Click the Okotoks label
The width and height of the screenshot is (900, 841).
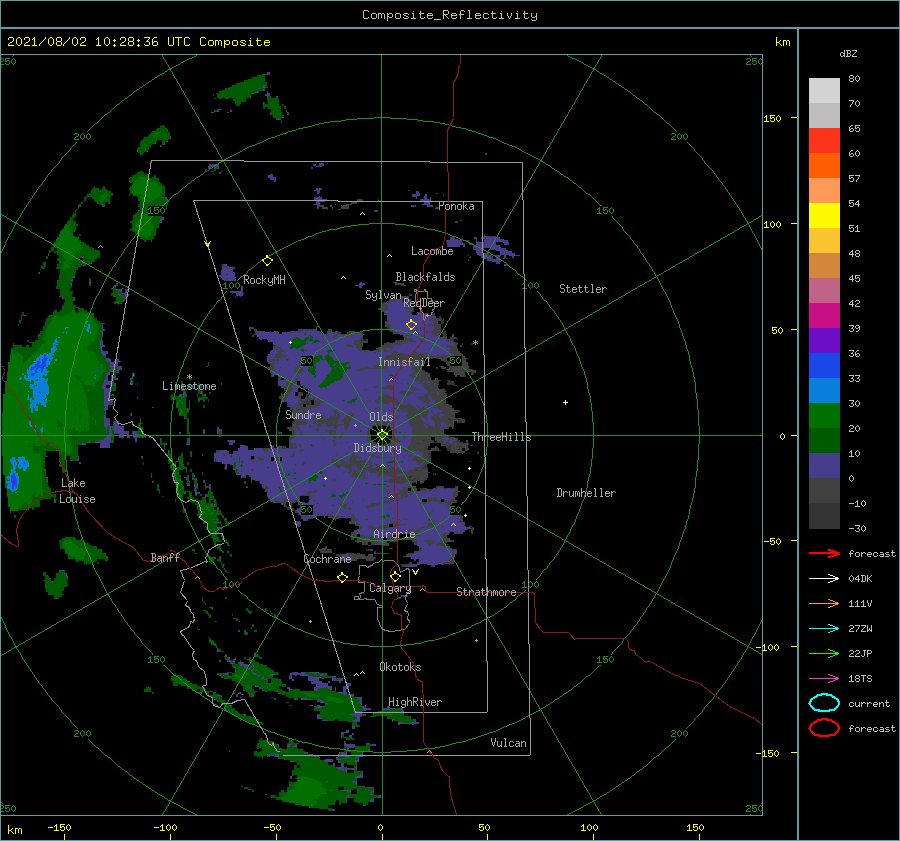pyautogui.click(x=400, y=667)
